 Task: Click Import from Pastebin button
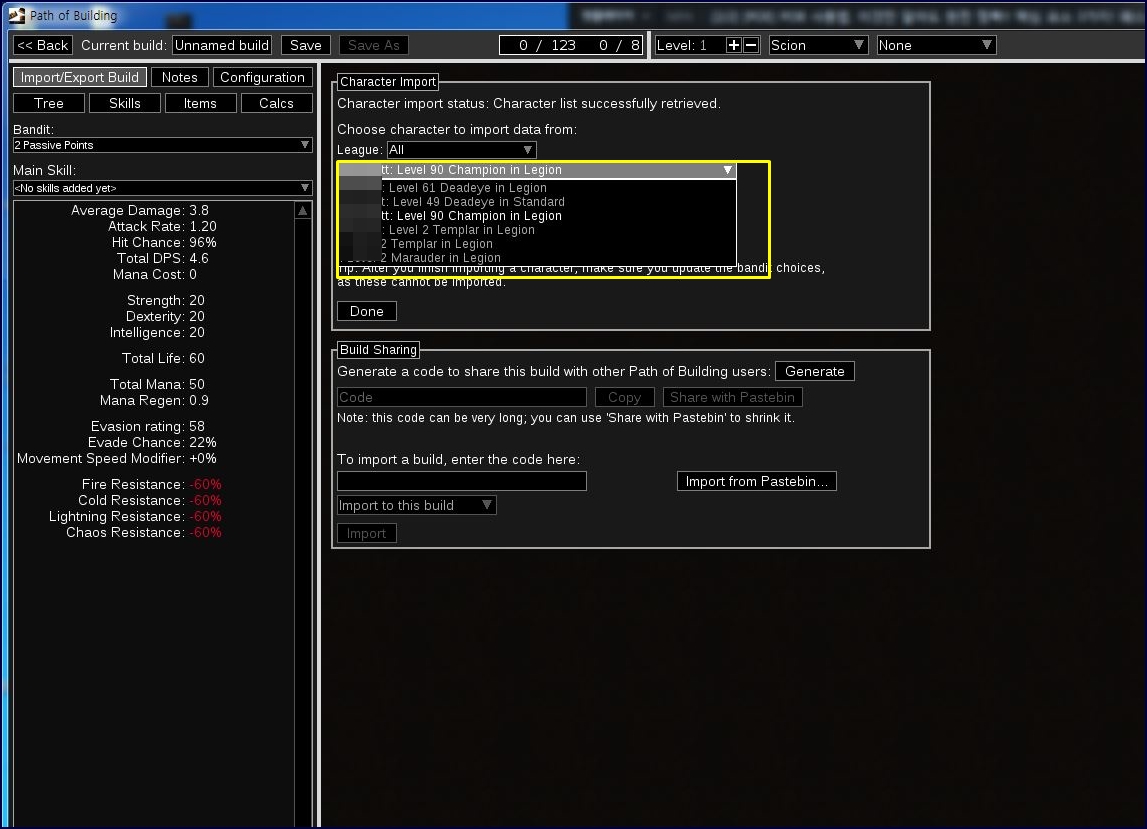click(756, 481)
